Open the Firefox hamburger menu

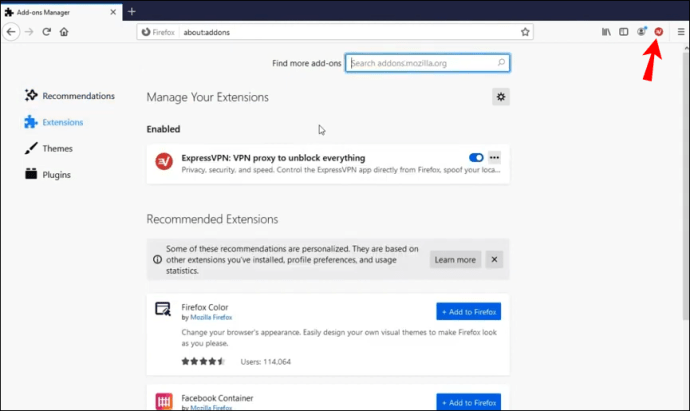coord(681,32)
